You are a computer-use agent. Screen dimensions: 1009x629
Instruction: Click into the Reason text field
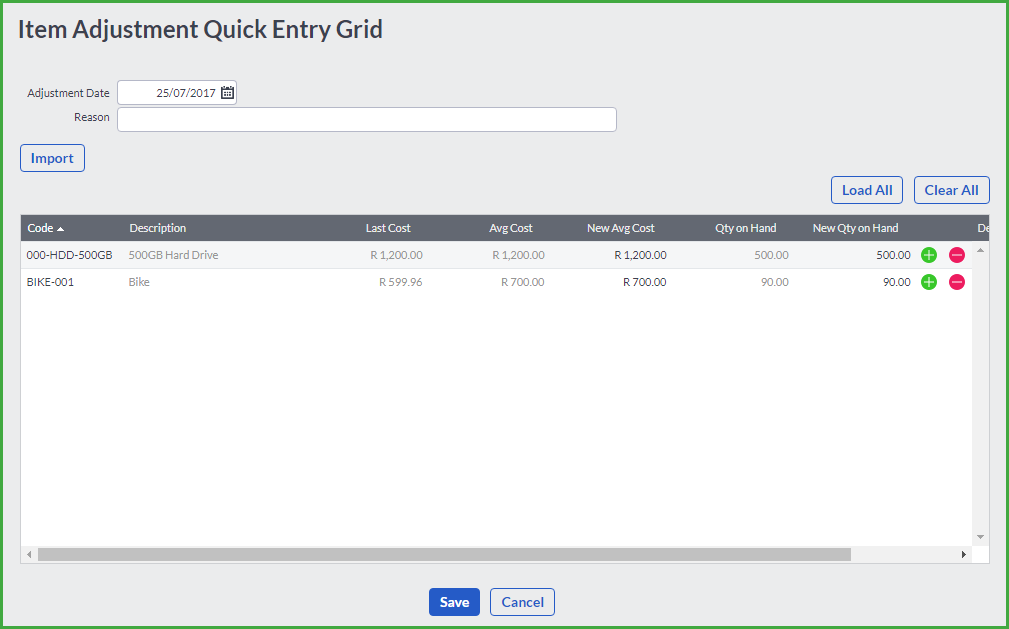pos(367,120)
